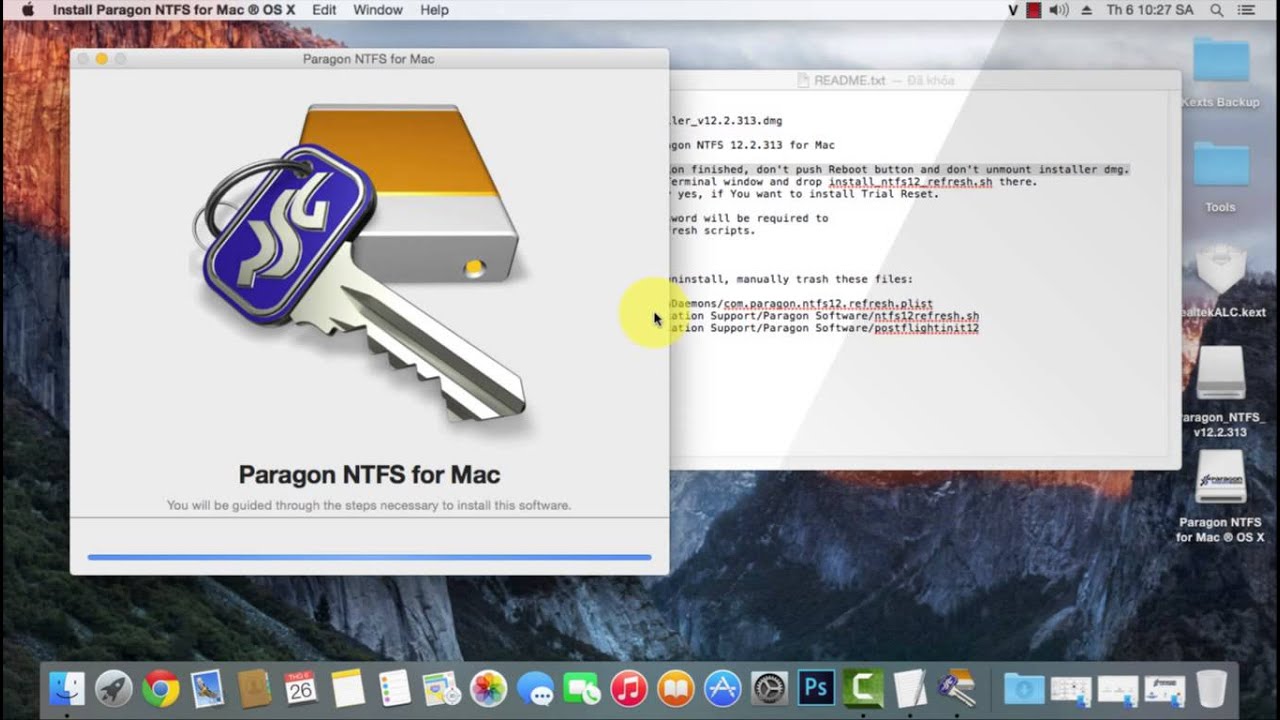This screenshot has height=720, width=1280.
Task: Open the Window menu
Action: click(378, 10)
